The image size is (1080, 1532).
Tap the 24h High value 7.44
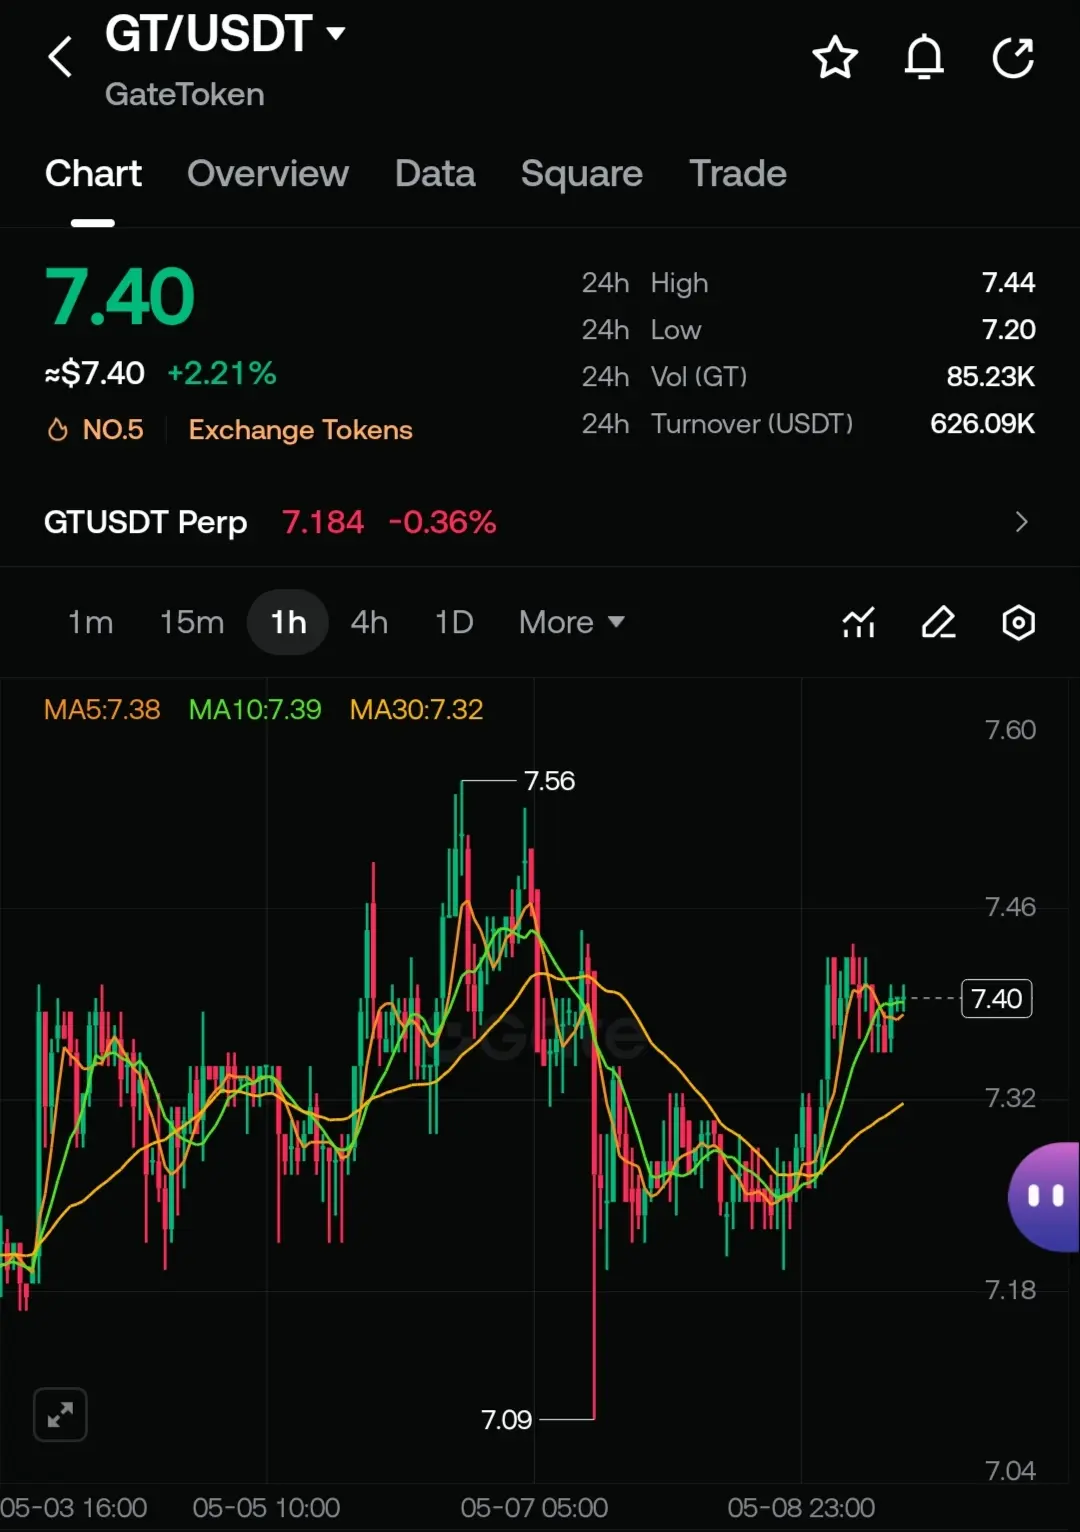[1008, 283]
